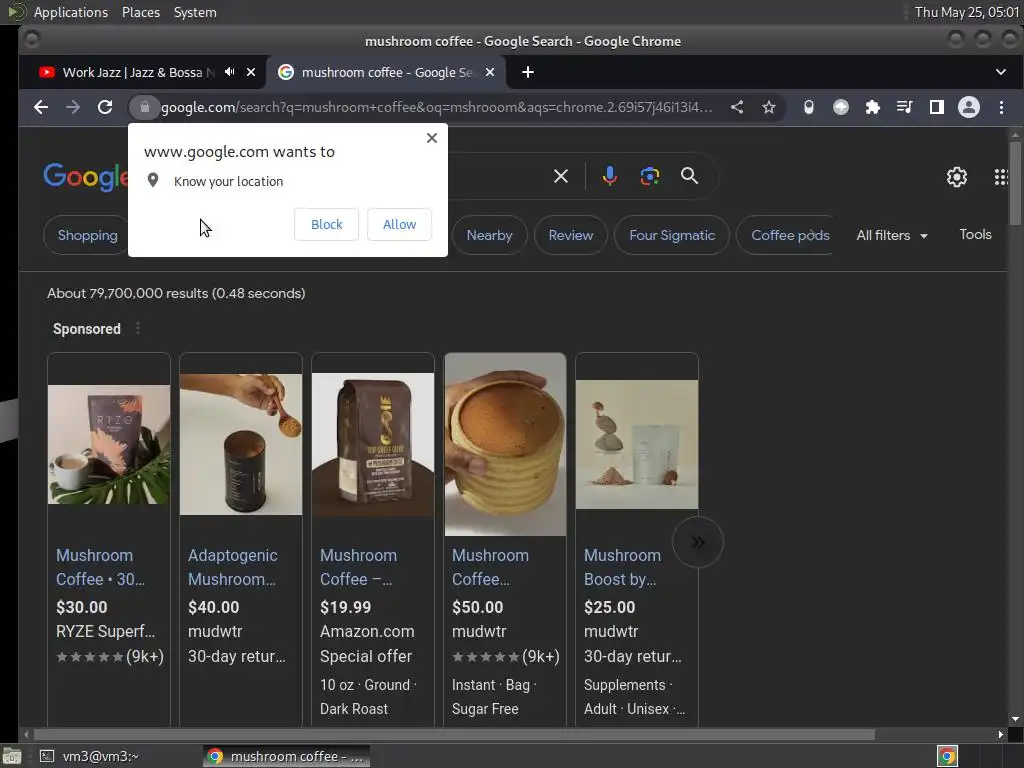
Task: Close the mushroom coffee Google tab
Action: point(490,72)
